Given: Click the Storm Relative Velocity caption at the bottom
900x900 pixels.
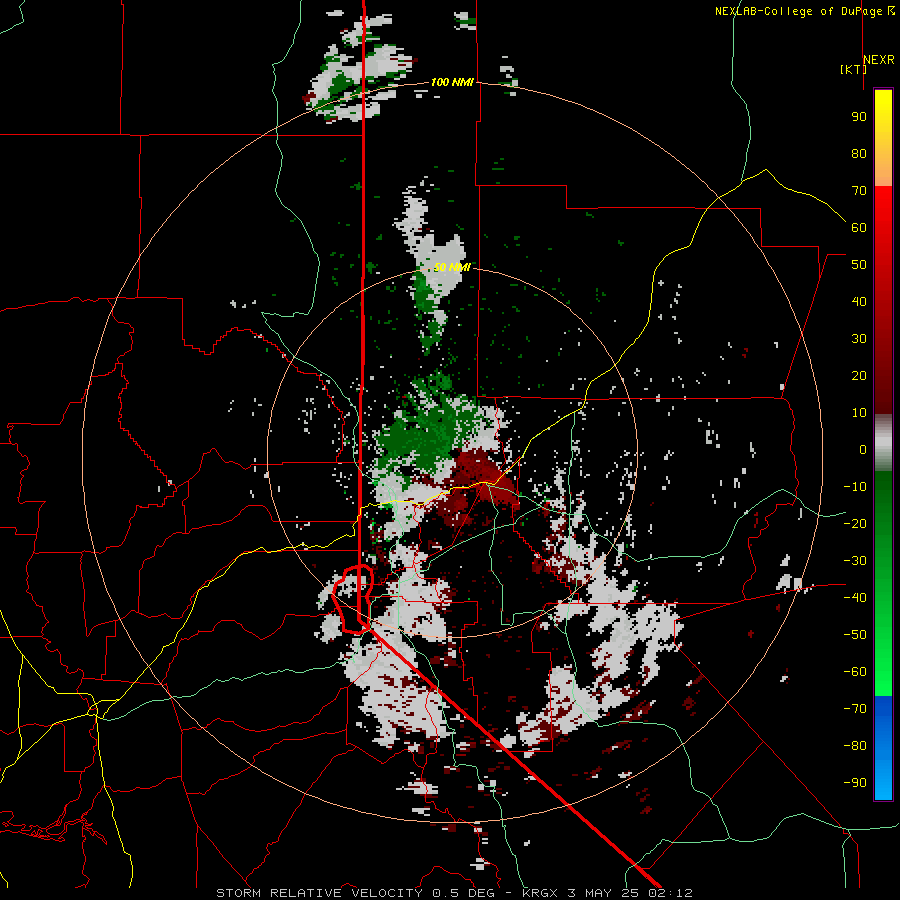Looking at the screenshot, I should (x=454, y=893).
